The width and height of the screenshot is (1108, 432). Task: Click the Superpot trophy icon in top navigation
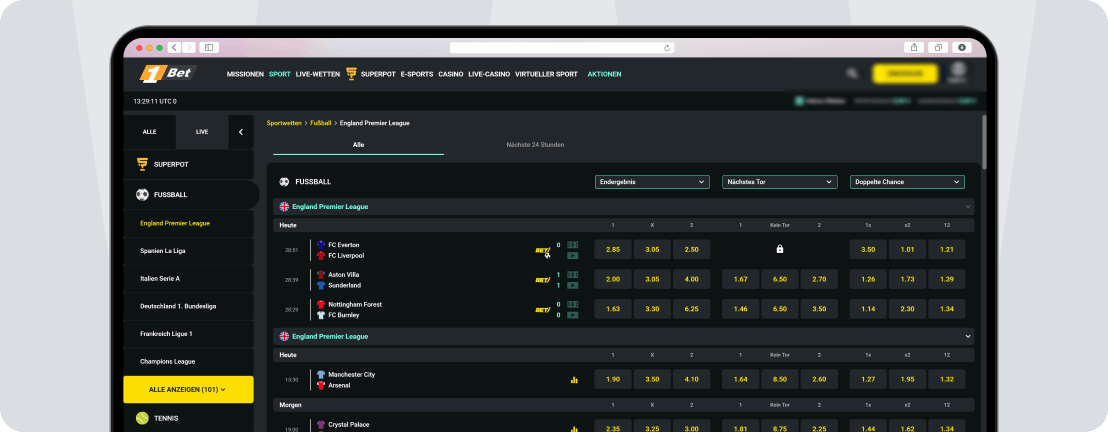[351, 74]
